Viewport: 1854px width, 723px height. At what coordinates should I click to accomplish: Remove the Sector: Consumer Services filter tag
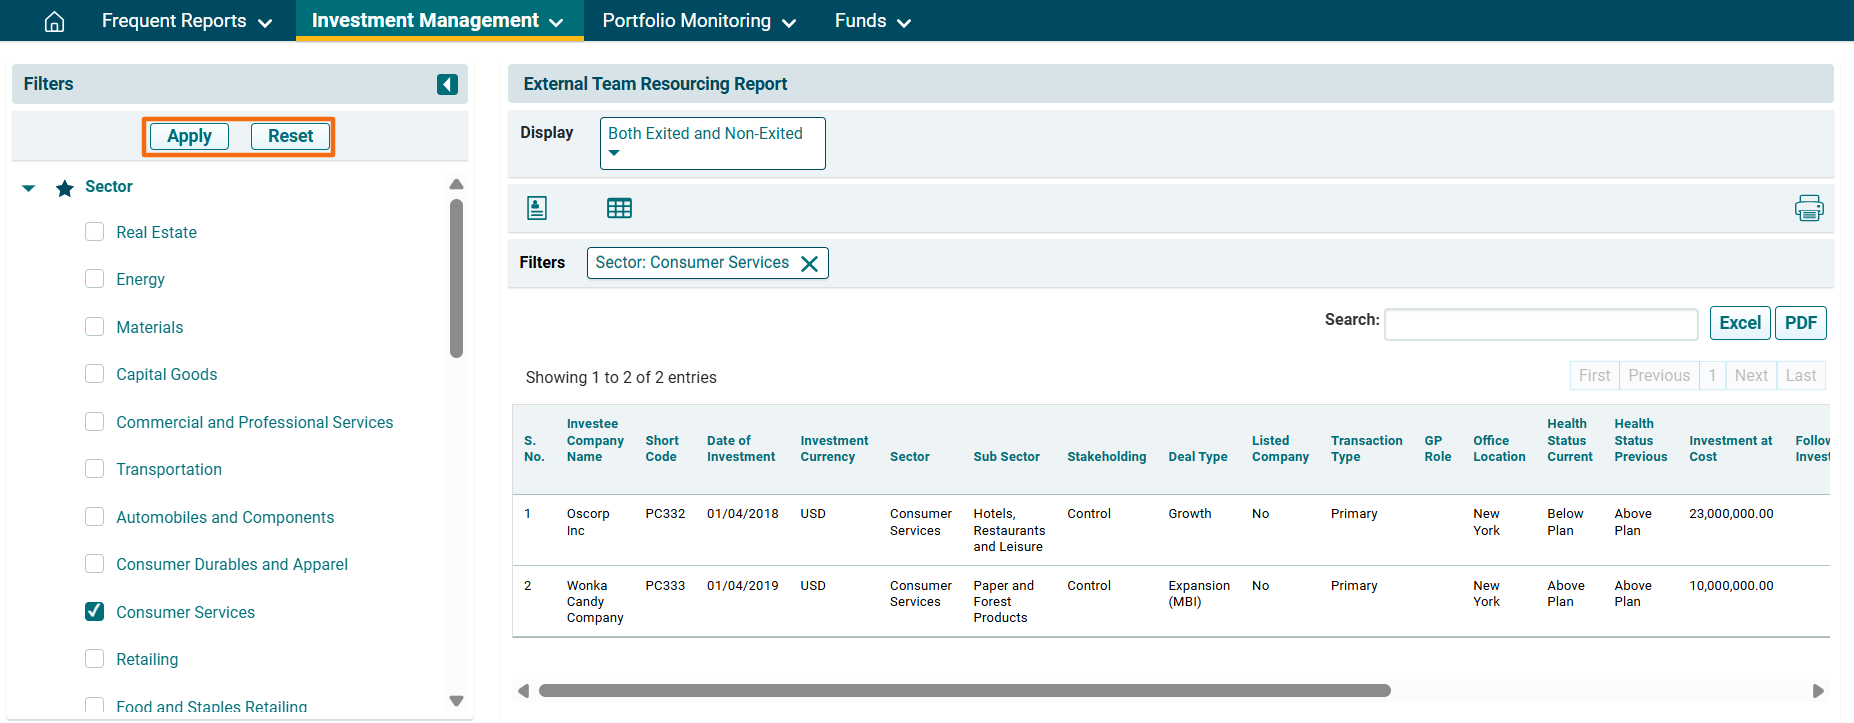point(810,263)
